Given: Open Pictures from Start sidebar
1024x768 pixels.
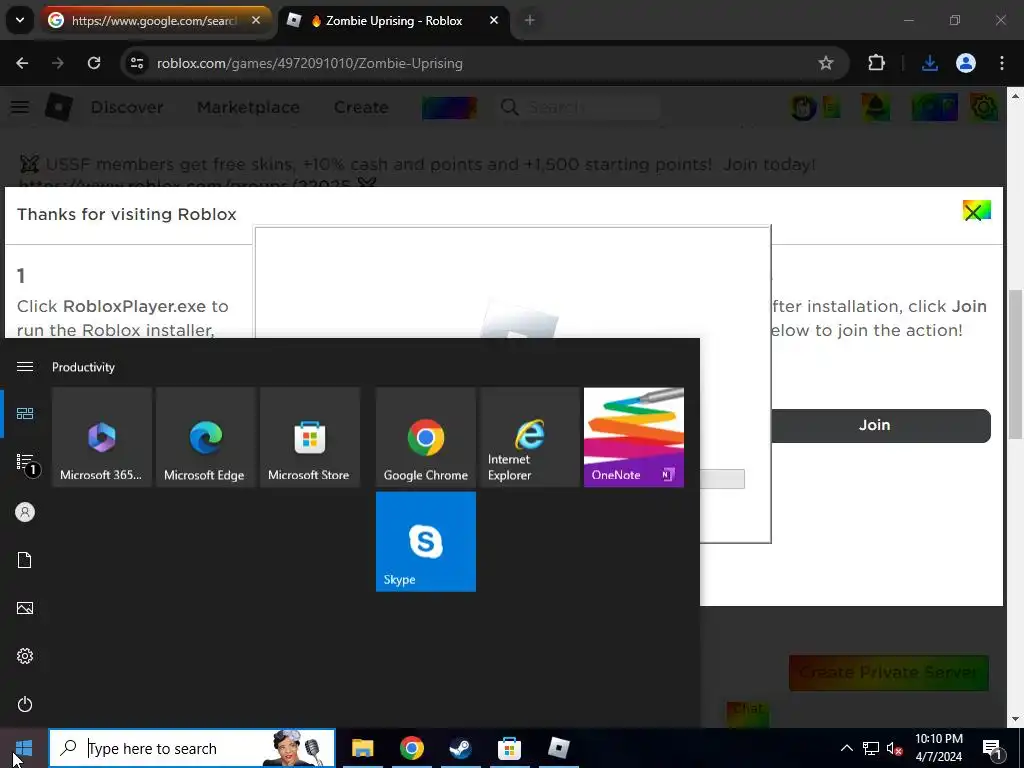Looking at the screenshot, I should [25, 608].
